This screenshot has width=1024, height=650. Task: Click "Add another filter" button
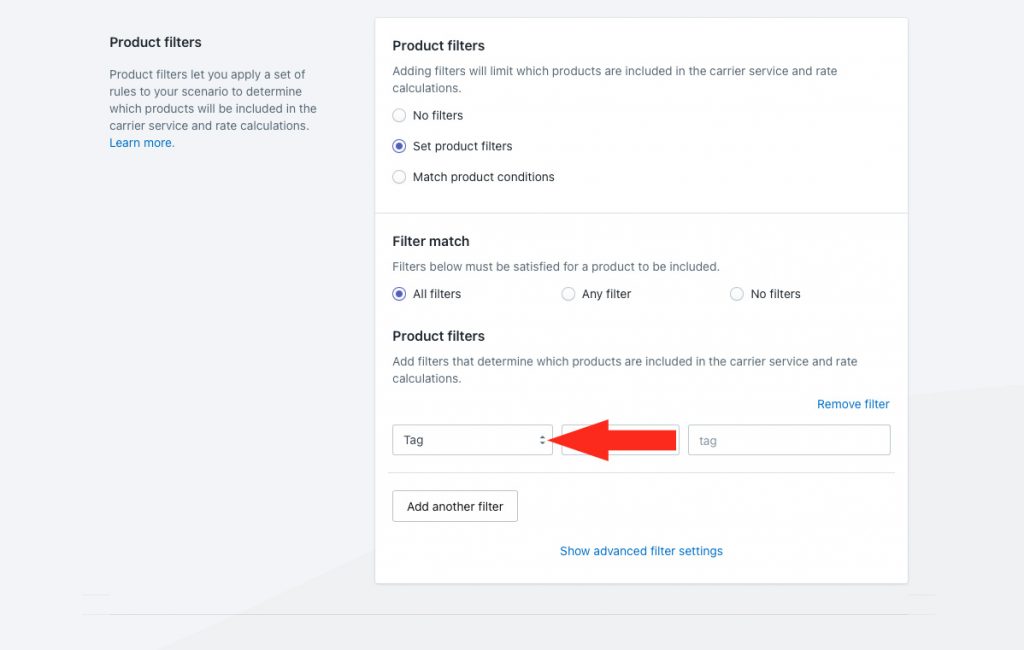point(455,506)
